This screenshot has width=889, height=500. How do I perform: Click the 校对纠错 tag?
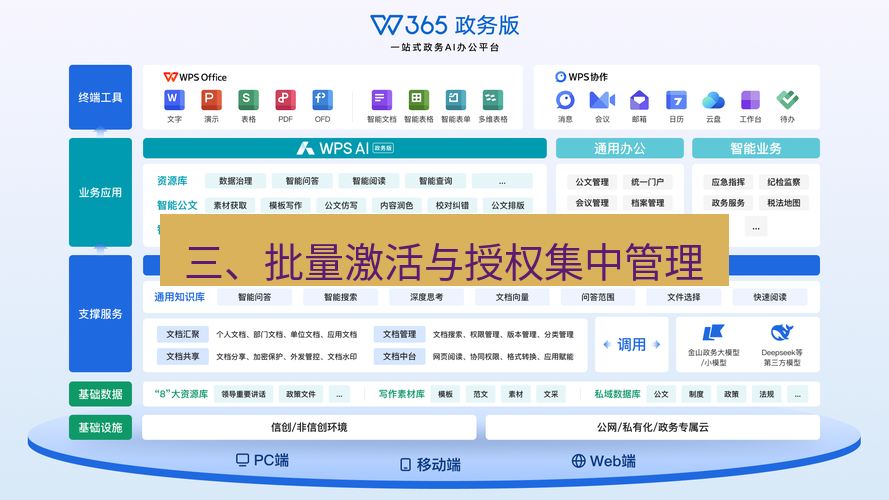tap(452, 205)
